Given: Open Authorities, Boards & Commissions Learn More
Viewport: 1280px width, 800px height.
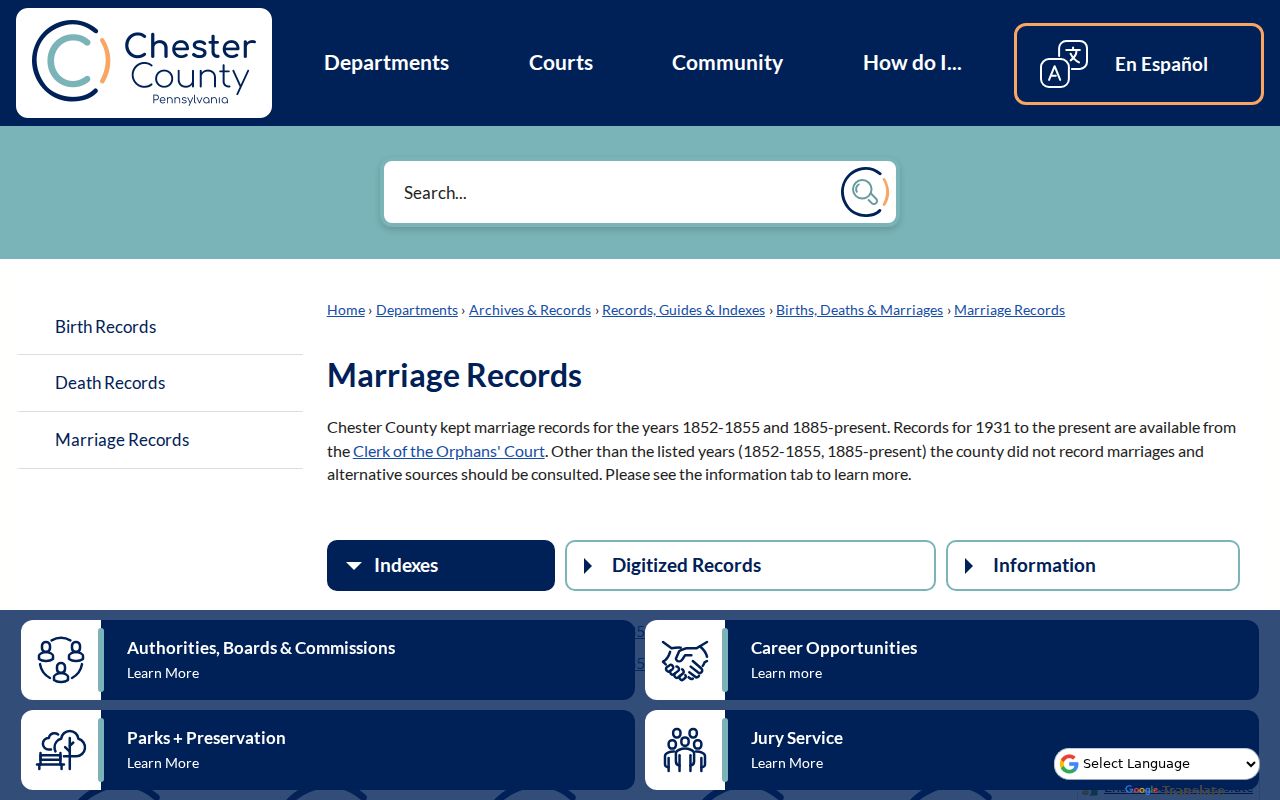Looking at the screenshot, I should point(163,673).
